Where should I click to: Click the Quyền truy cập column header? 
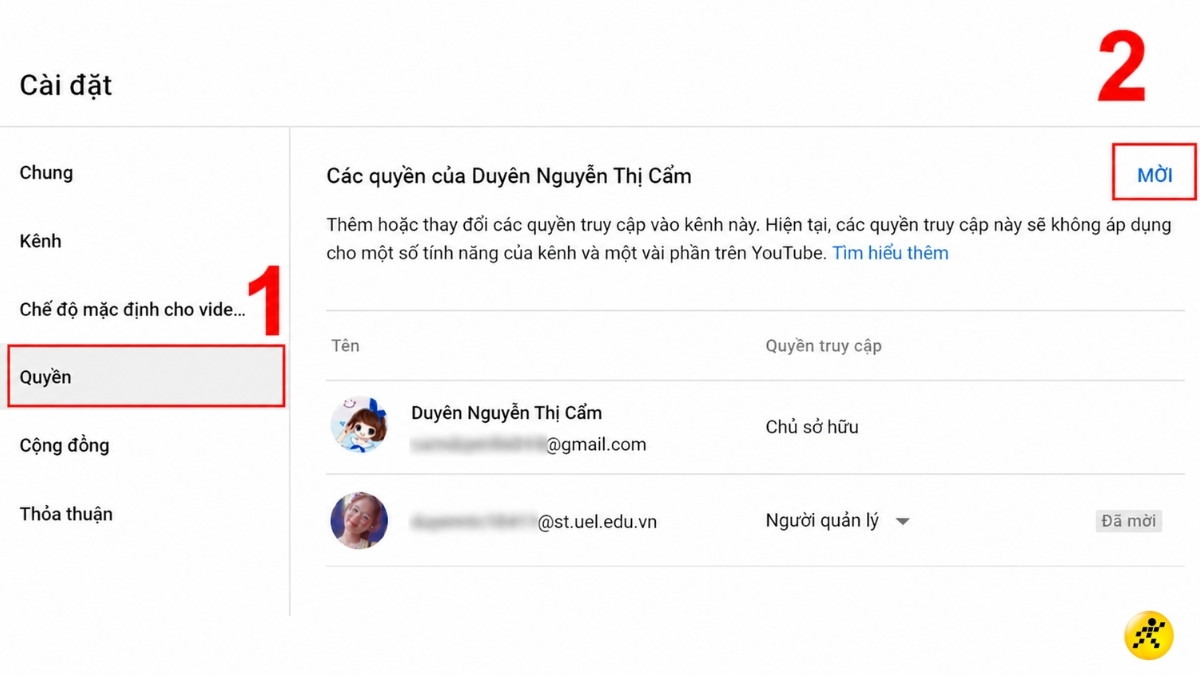tap(823, 346)
